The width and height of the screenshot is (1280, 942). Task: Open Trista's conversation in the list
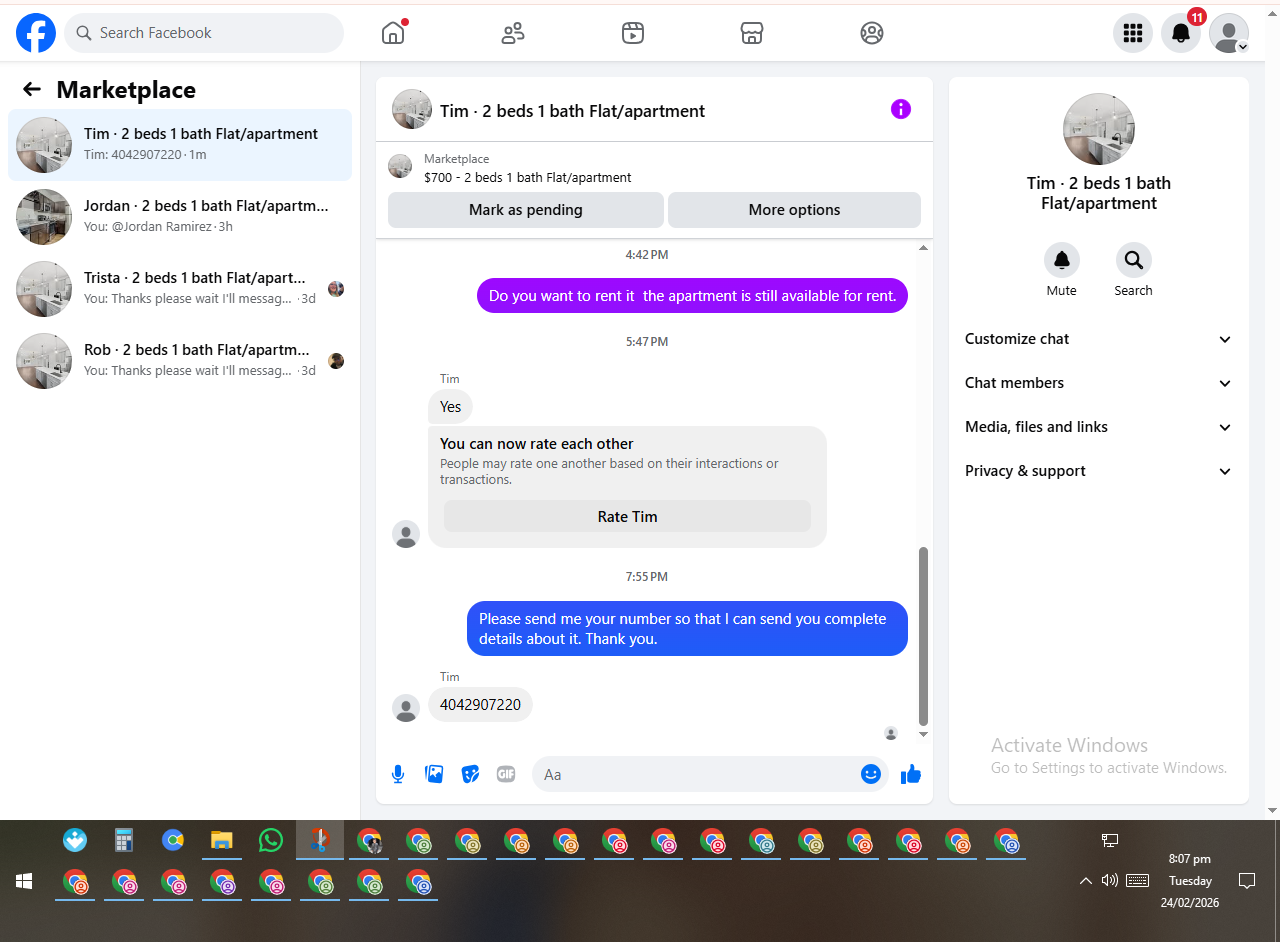[180, 289]
